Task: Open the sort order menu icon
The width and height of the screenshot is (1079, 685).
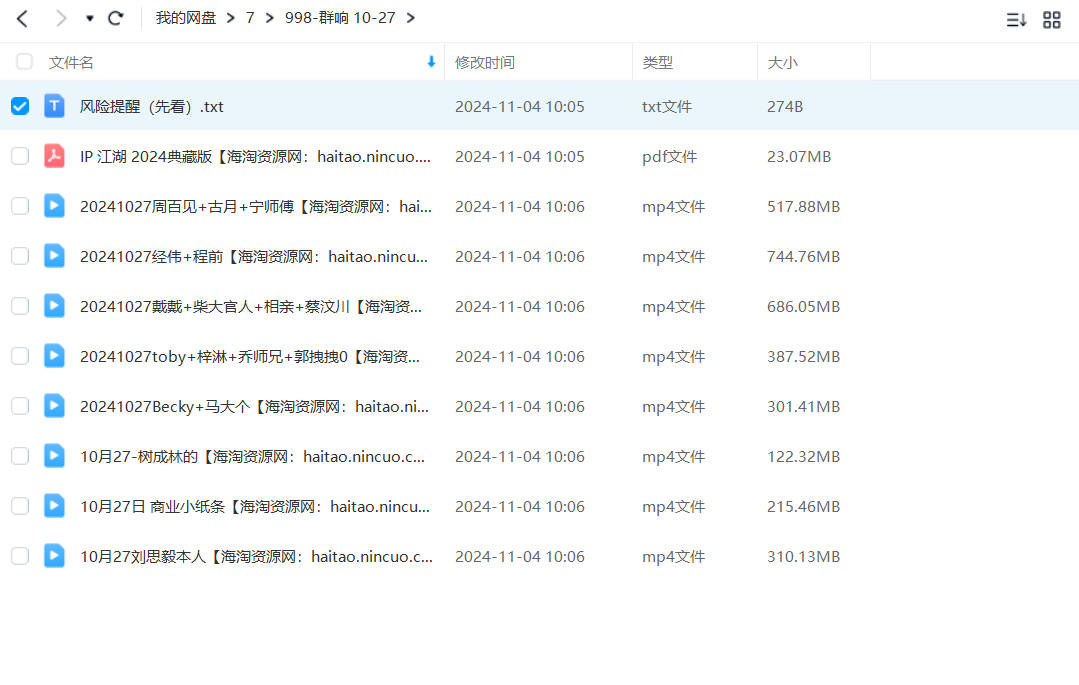Action: [1016, 20]
